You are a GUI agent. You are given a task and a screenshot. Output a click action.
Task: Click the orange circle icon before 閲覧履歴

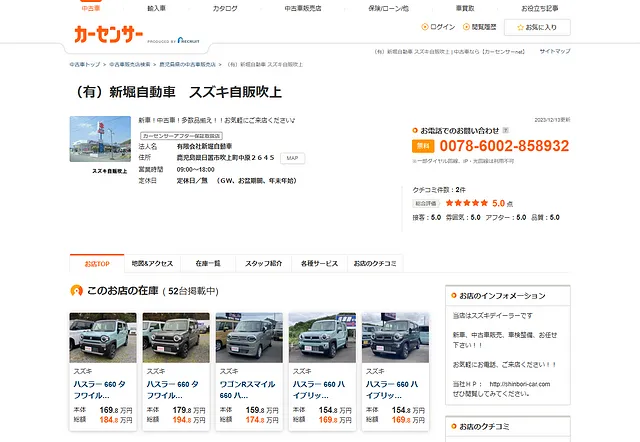tap(466, 27)
